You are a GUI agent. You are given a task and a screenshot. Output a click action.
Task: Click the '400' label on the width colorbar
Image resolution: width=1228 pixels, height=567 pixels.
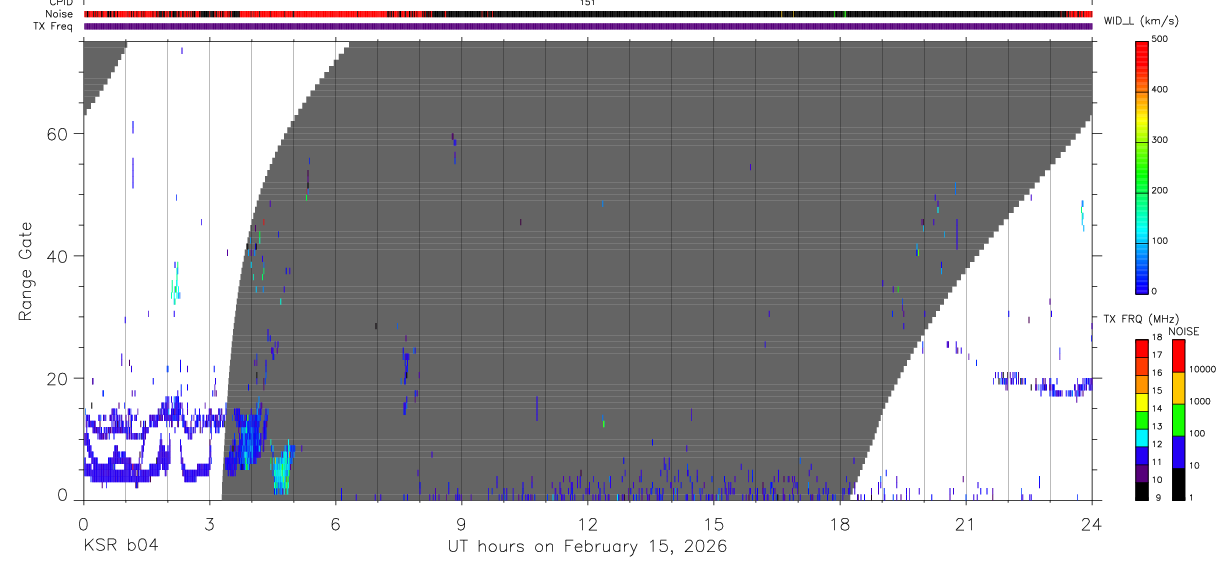tap(1161, 89)
